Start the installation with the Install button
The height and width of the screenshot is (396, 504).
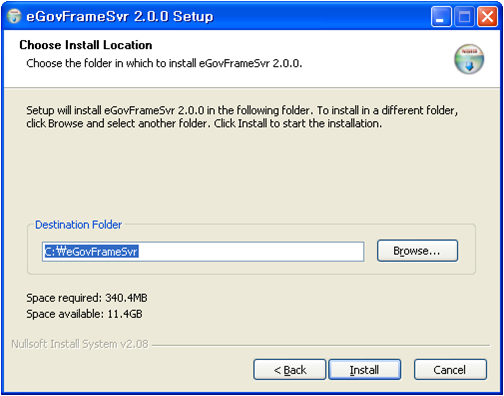tap(364, 370)
